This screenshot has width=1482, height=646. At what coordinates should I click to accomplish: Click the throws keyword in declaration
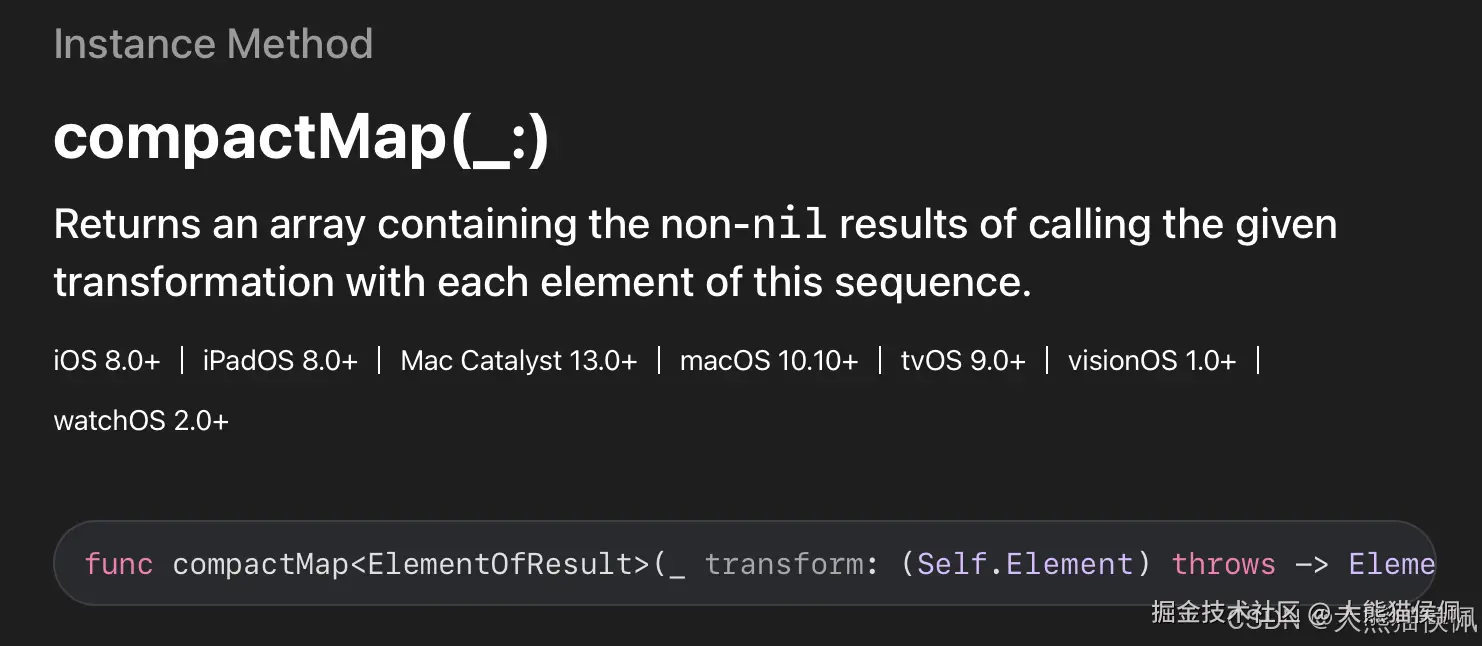(x=1223, y=564)
